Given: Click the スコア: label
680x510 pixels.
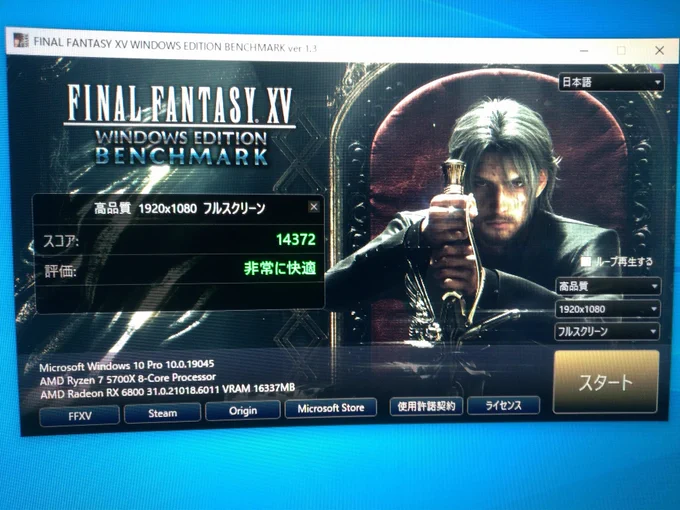Looking at the screenshot, I should (x=60, y=241).
